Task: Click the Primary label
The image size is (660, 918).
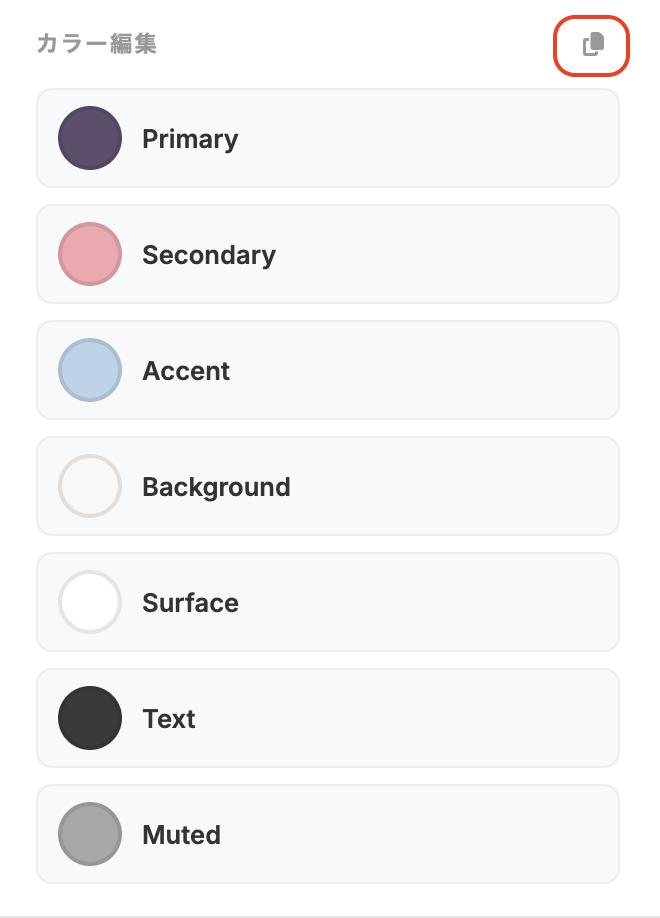Action: 190,139
